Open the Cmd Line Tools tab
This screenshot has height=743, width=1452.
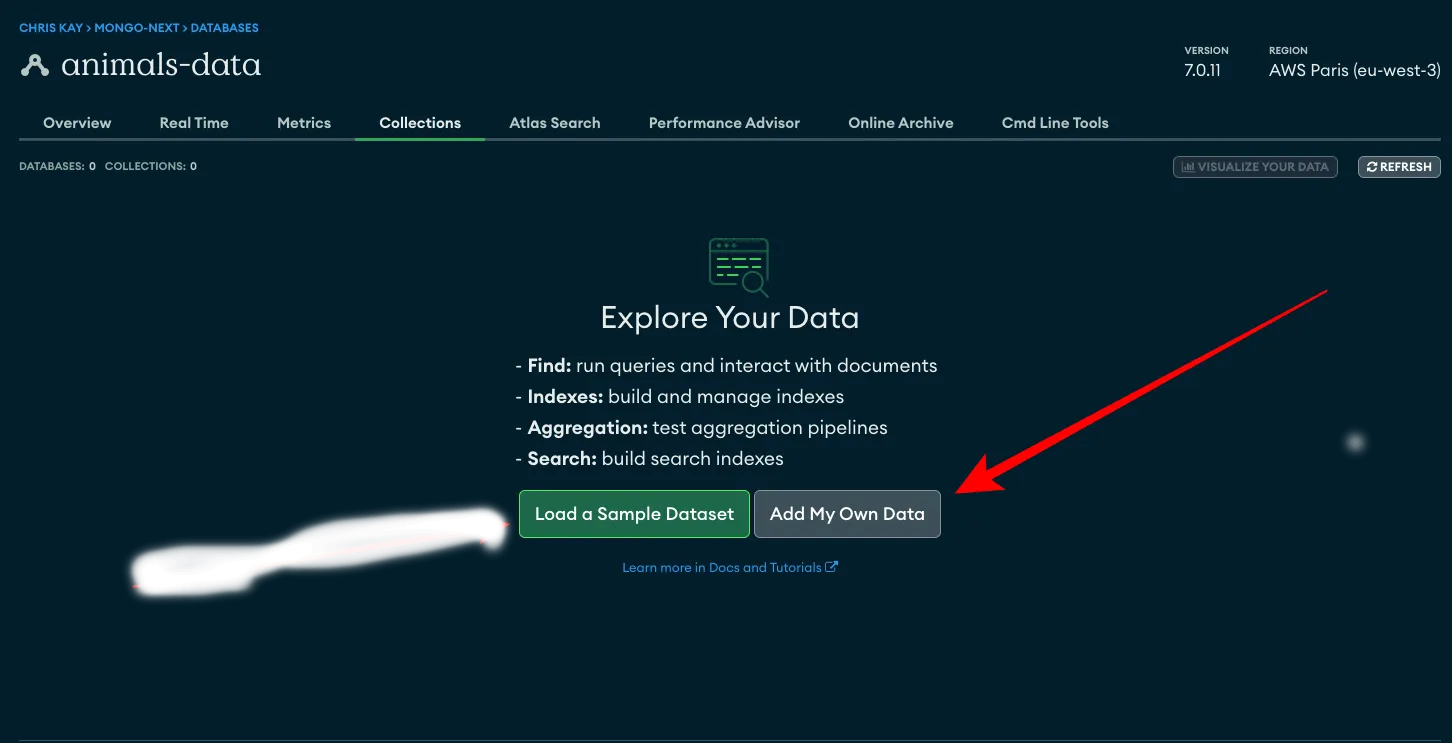tap(1055, 123)
